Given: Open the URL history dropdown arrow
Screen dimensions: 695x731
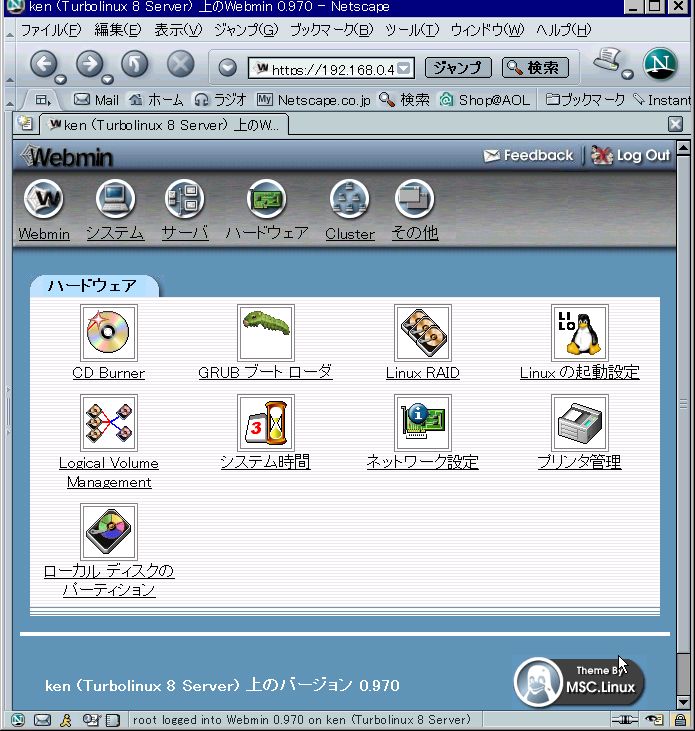Looking at the screenshot, I should tap(405, 69).
